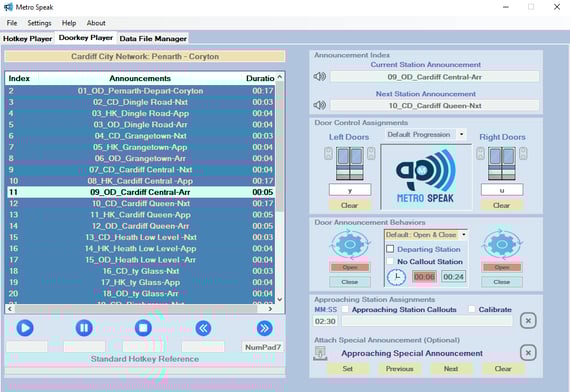Open the Help menu
570x392 pixels.
point(69,23)
